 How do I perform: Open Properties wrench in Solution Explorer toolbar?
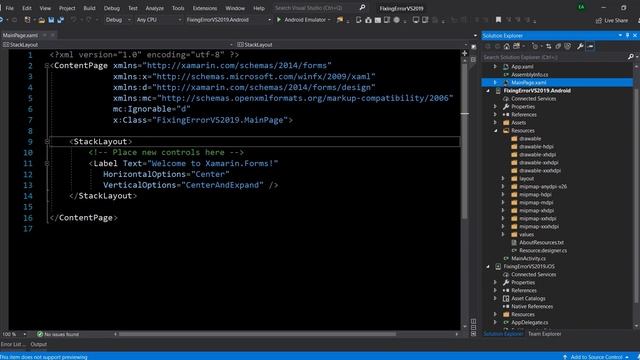[580, 47]
